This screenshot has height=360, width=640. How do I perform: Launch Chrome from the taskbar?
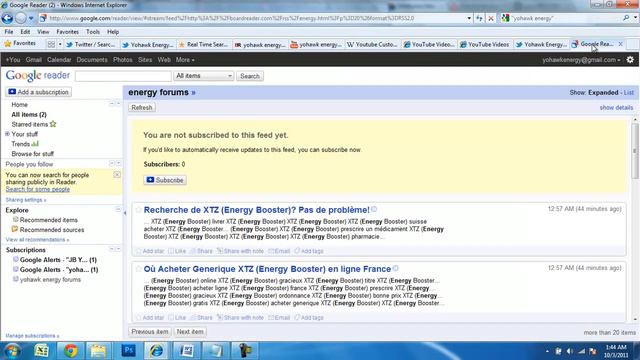tap(71, 351)
